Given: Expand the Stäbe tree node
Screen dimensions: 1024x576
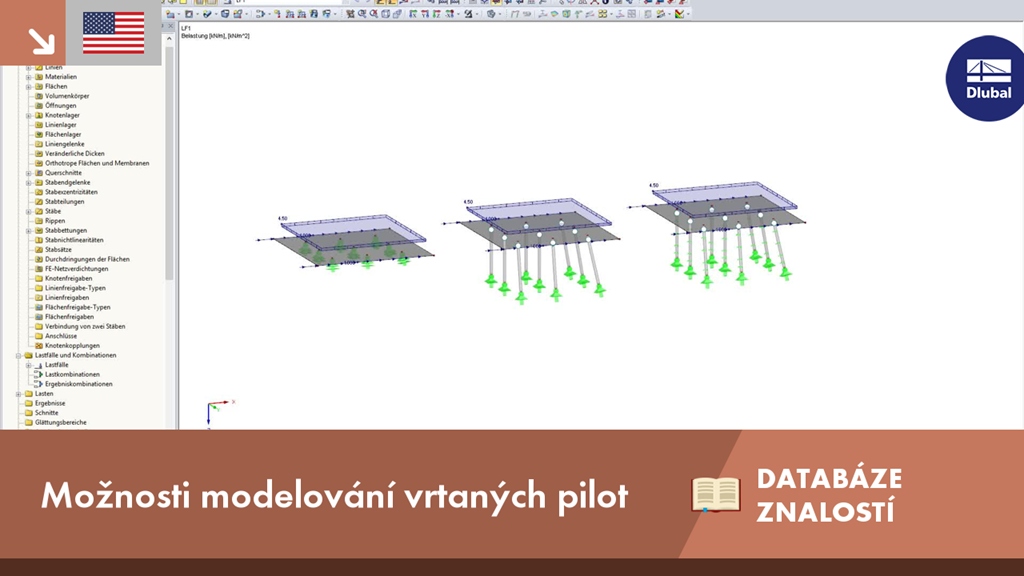Looking at the screenshot, I should (x=29, y=212).
